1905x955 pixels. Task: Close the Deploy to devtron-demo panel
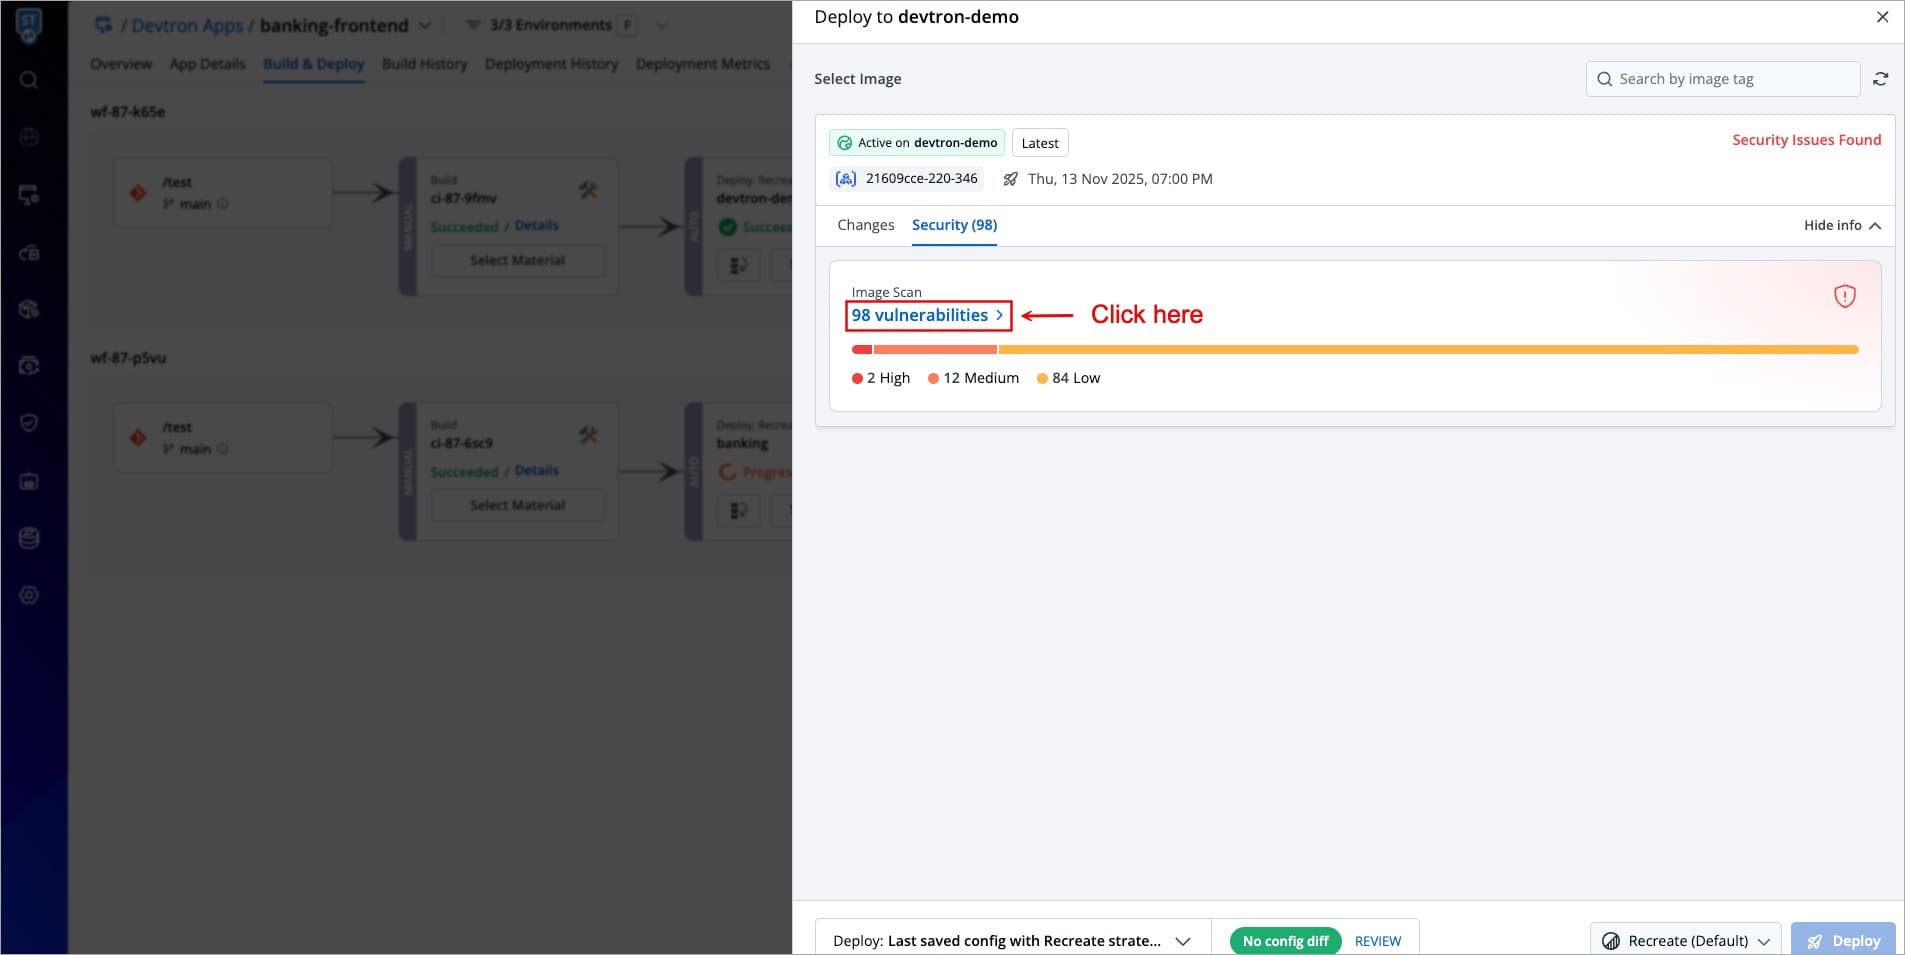point(1882,17)
